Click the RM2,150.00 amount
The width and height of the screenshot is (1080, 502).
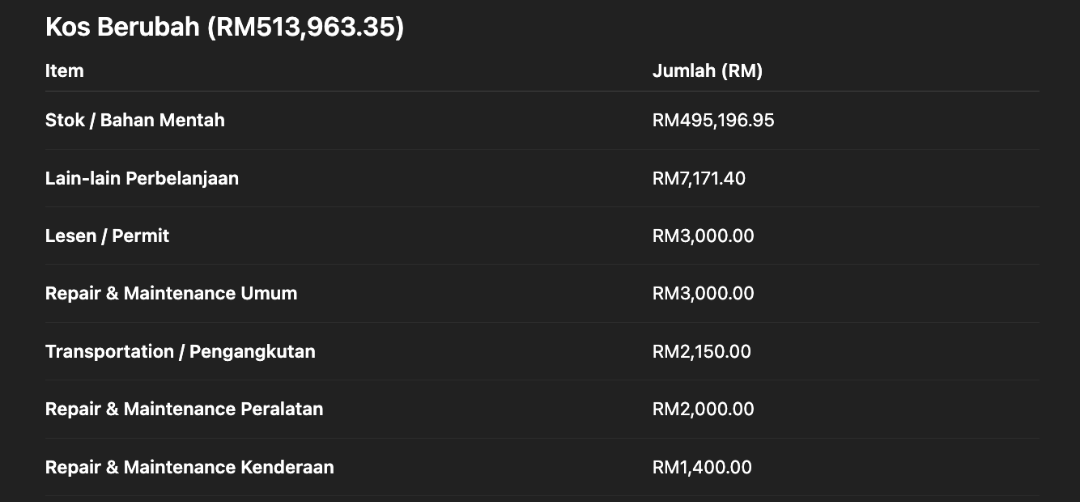[x=702, y=352]
